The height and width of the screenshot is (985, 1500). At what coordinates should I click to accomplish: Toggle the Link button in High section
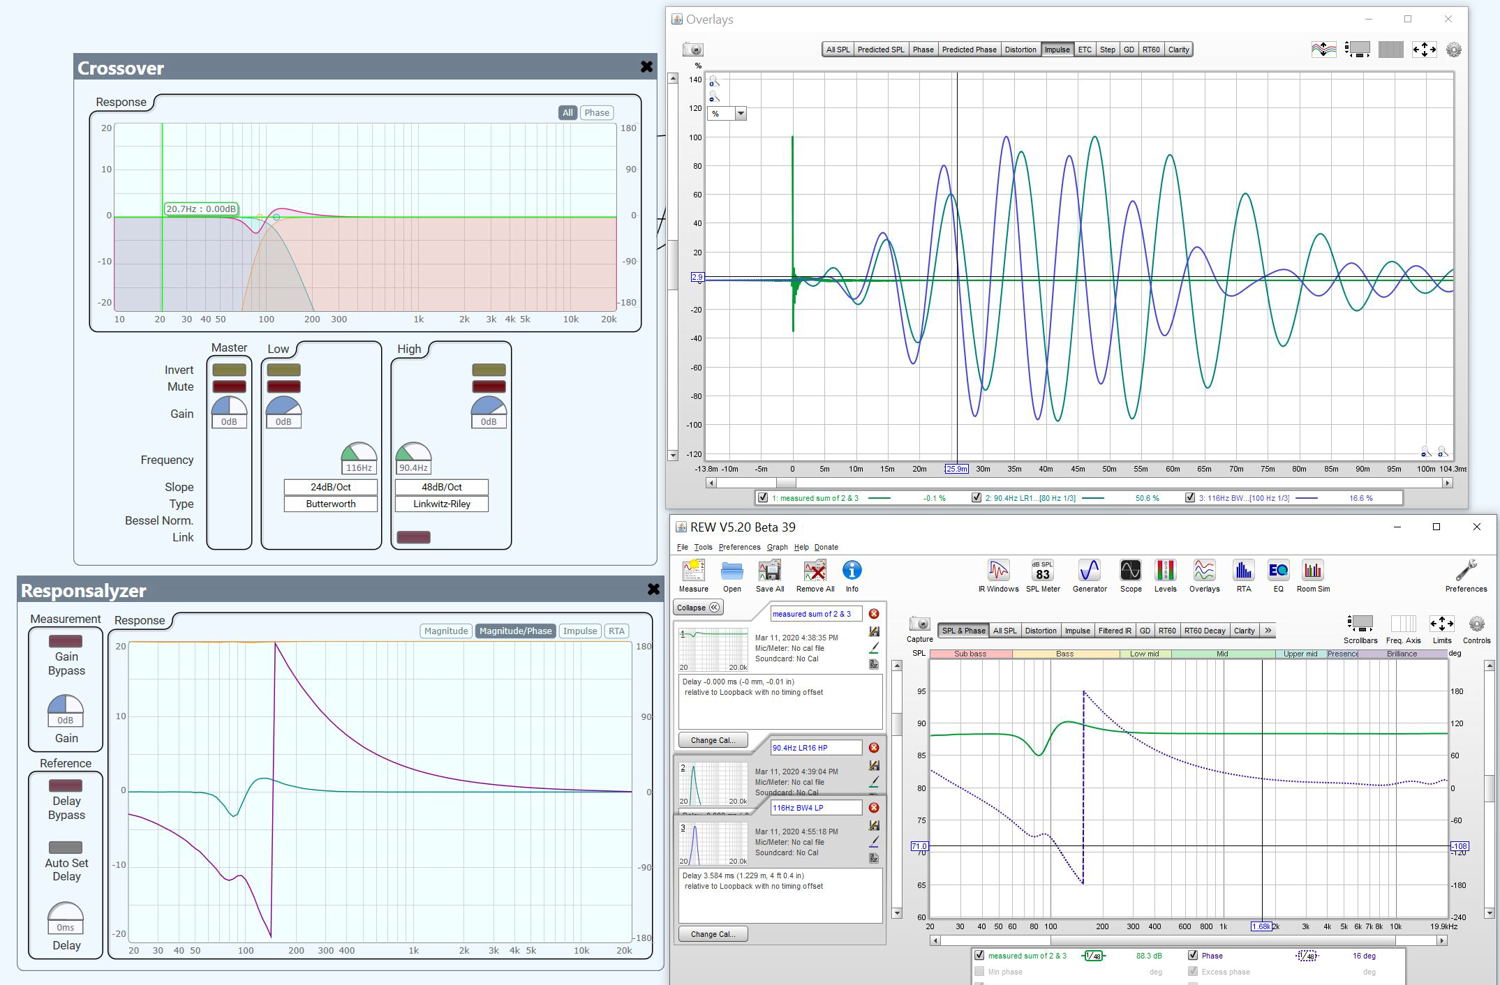tap(413, 537)
